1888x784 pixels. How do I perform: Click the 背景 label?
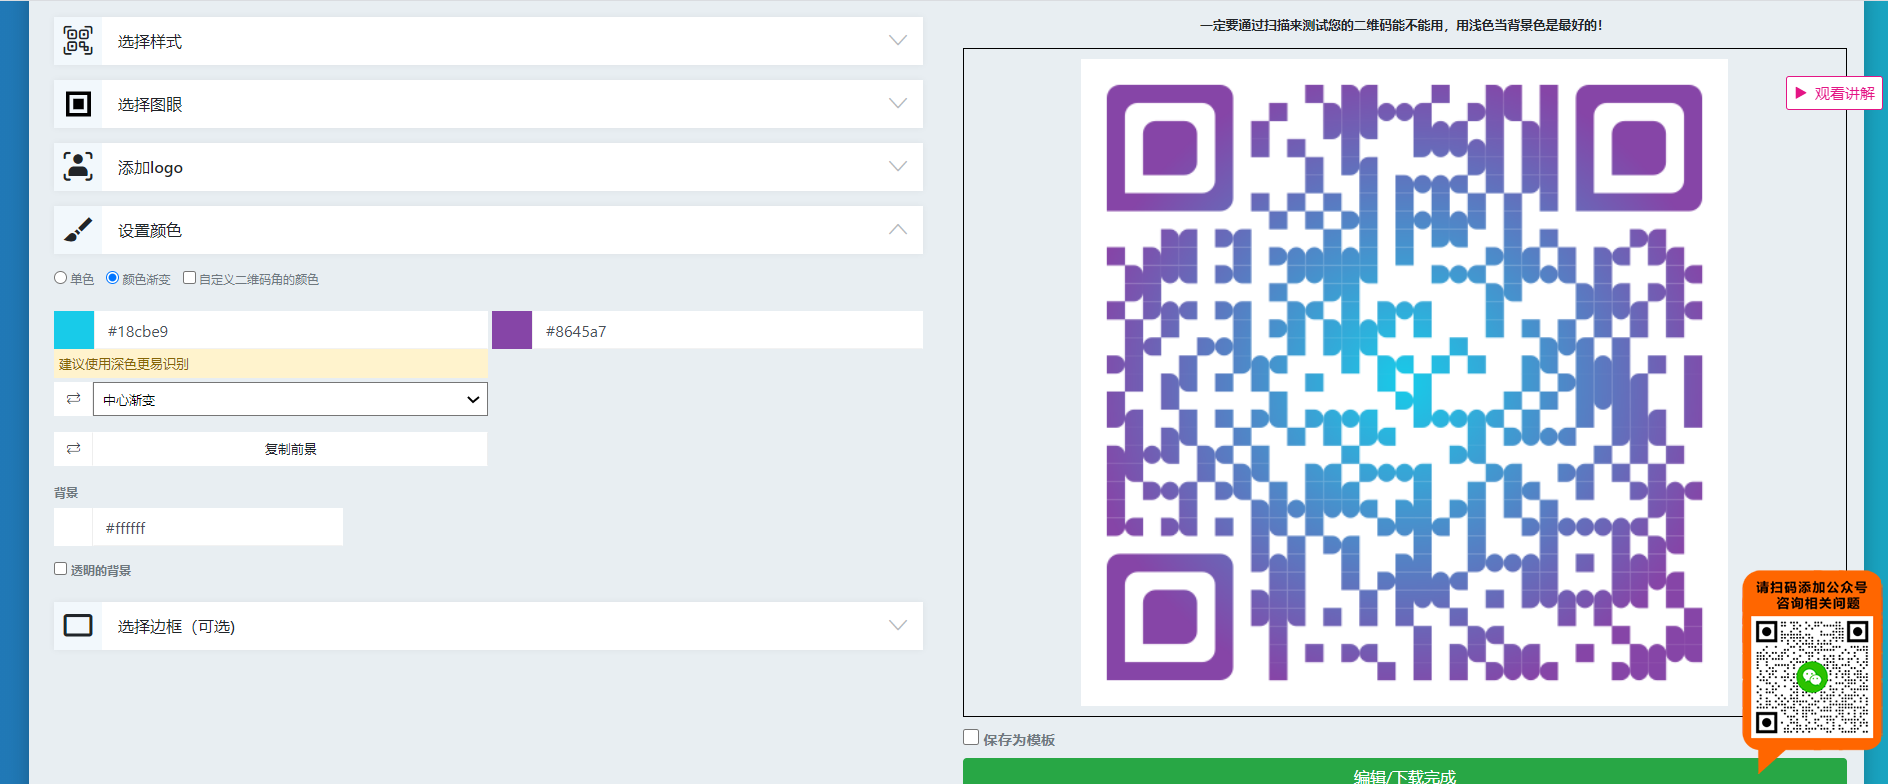tap(66, 493)
